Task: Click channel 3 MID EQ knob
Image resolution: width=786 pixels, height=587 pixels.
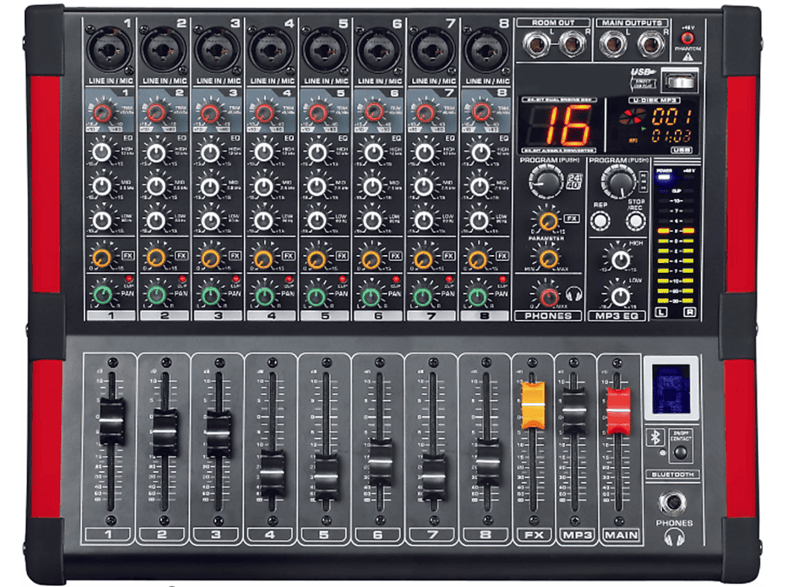Action: (x=210, y=187)
